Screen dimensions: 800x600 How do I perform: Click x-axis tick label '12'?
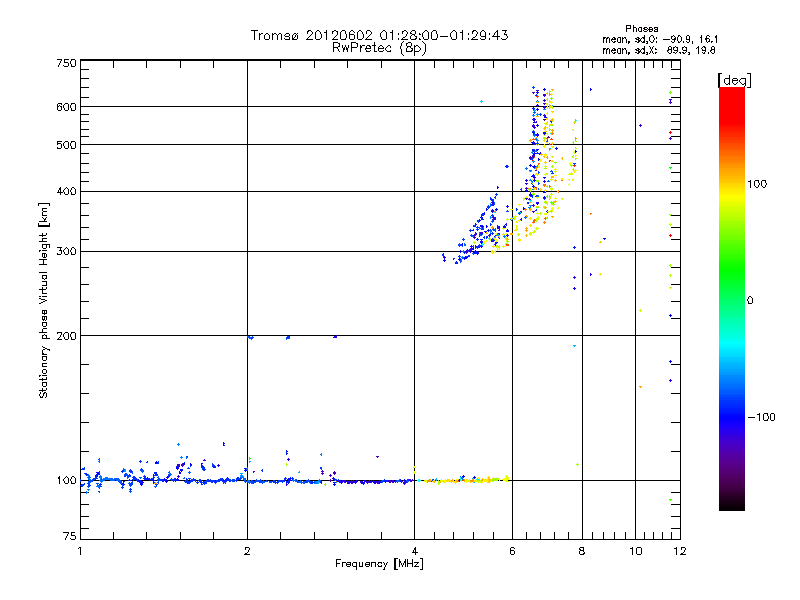point(680,551)
